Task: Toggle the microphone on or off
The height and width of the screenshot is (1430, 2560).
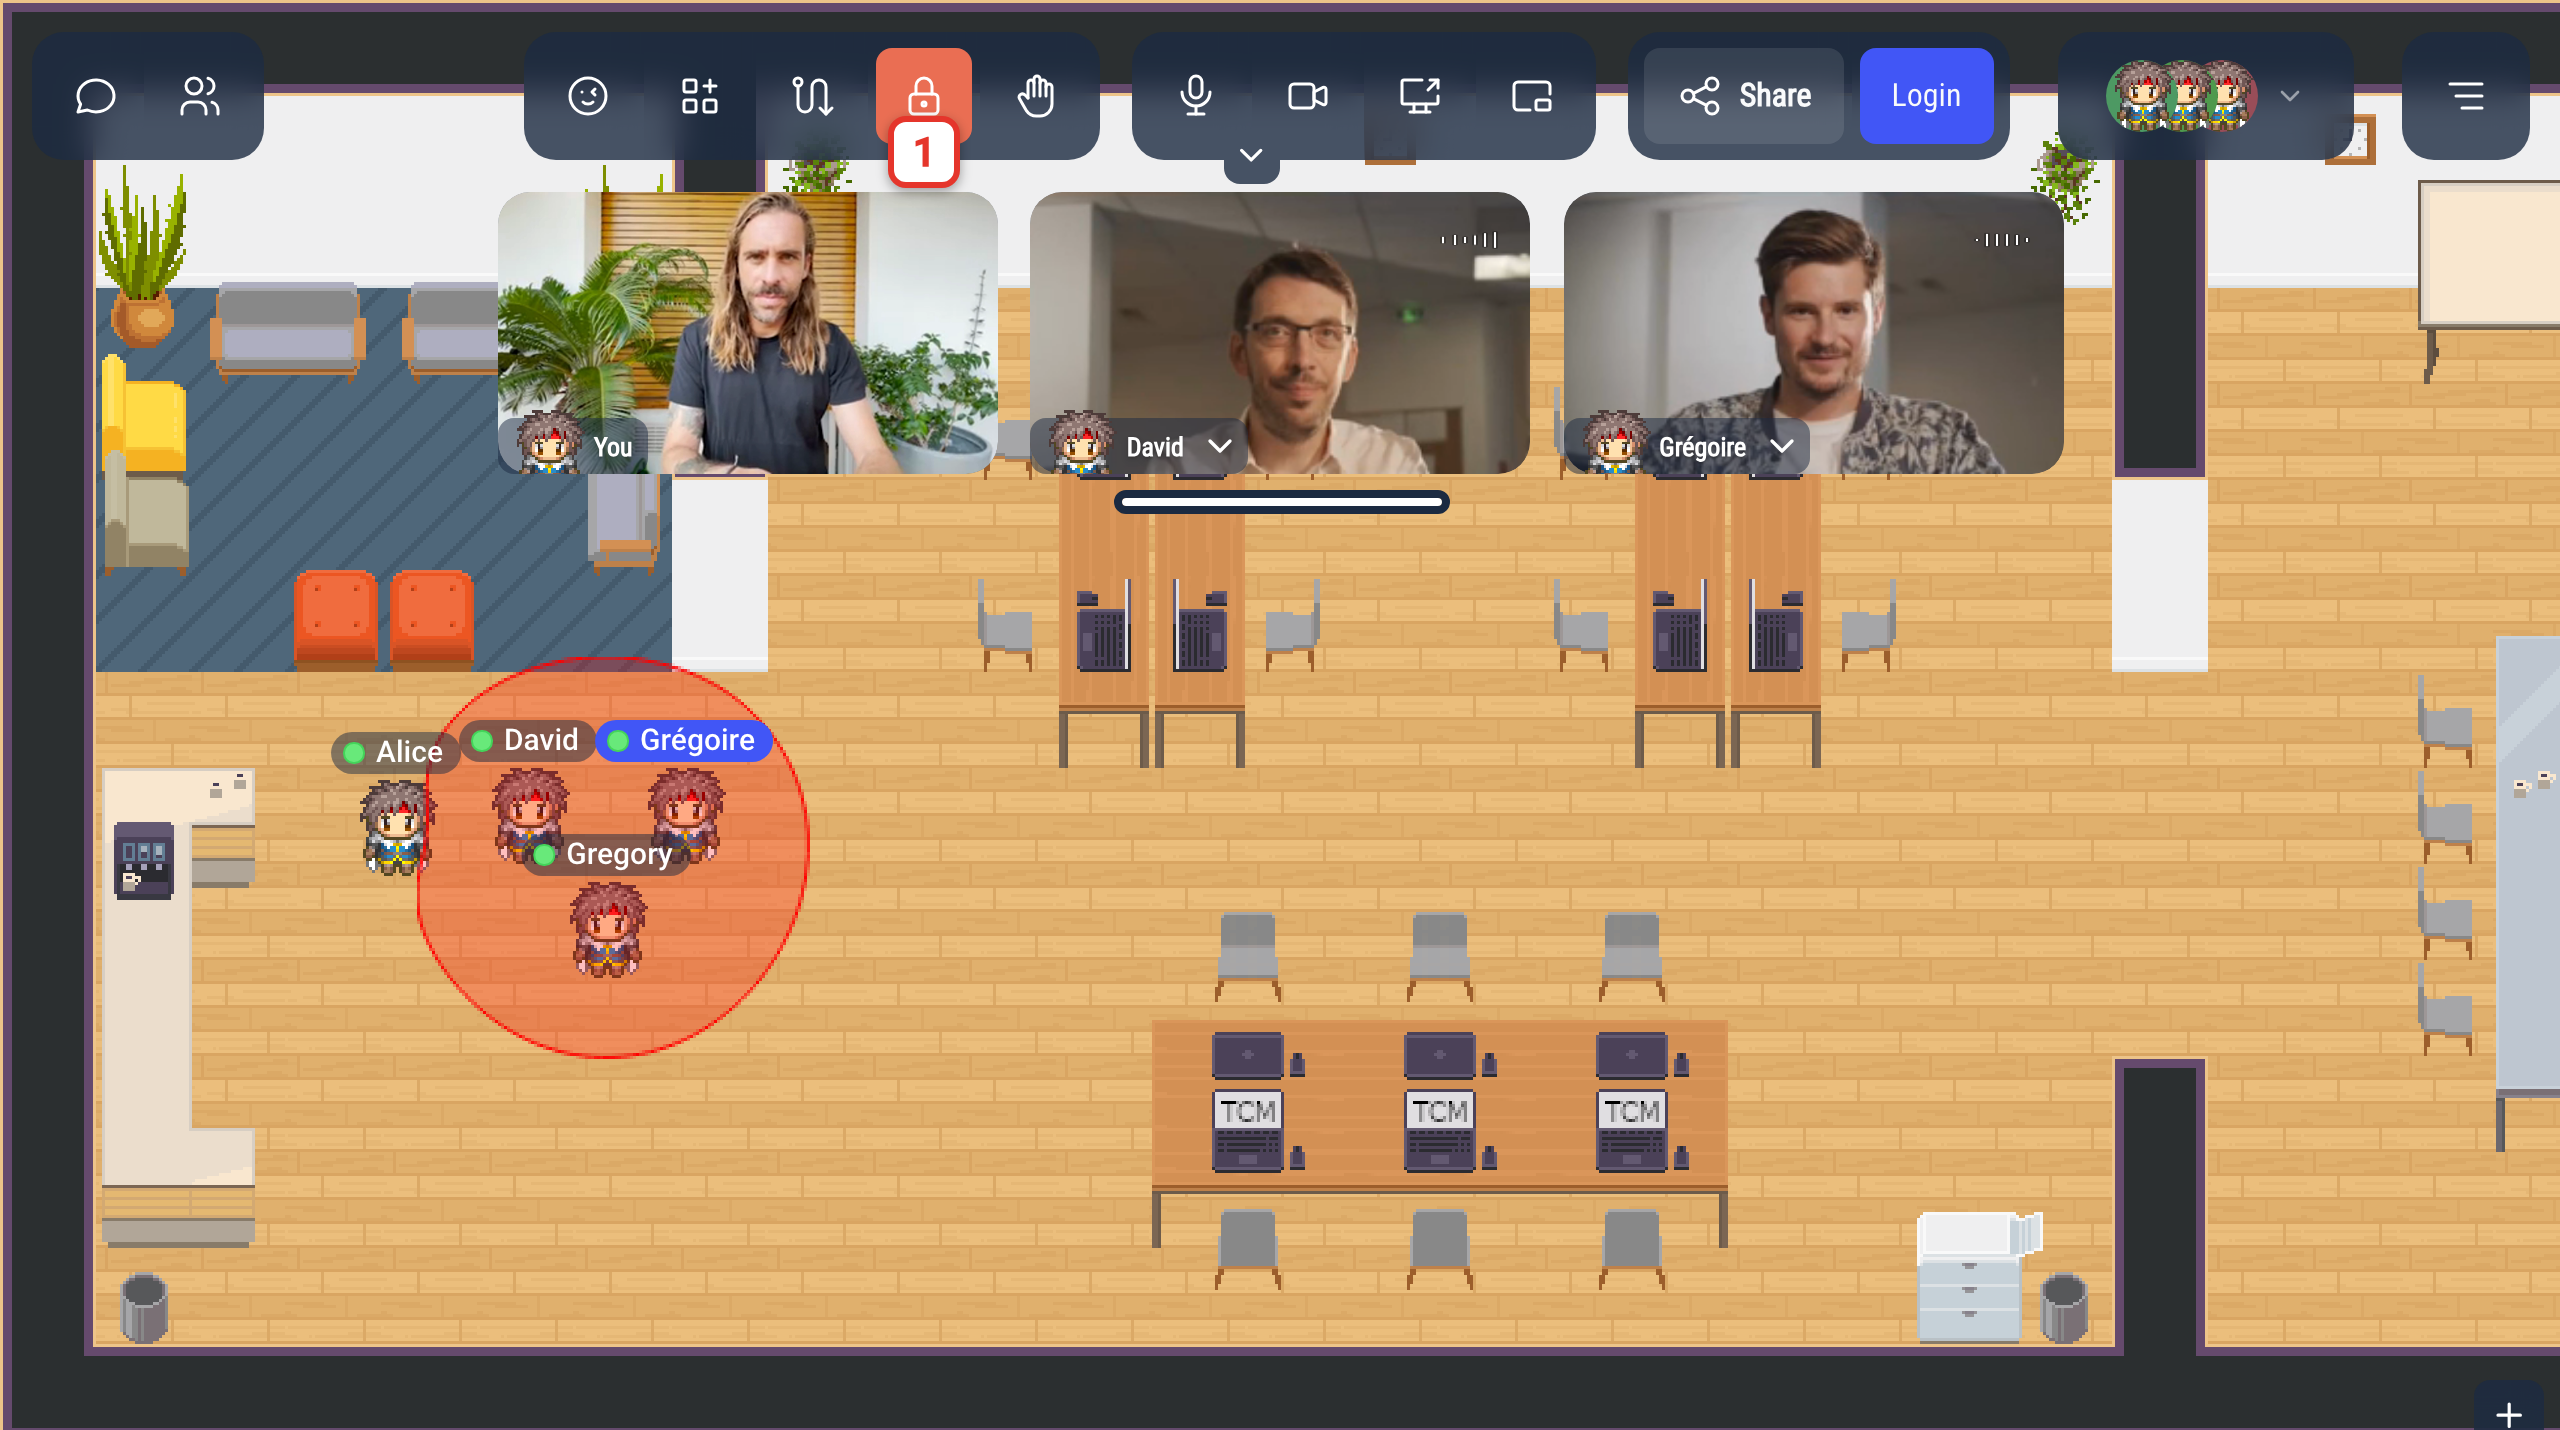Action: click(1196, 96)
